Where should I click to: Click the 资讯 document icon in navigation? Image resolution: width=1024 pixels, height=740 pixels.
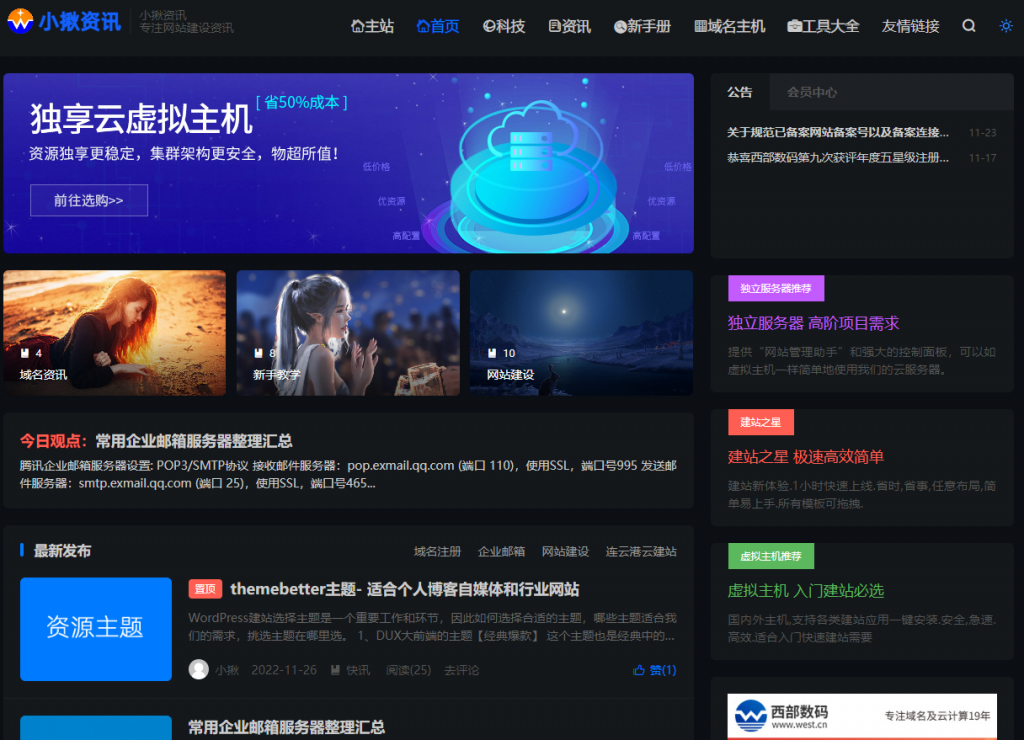click(553, 26)
